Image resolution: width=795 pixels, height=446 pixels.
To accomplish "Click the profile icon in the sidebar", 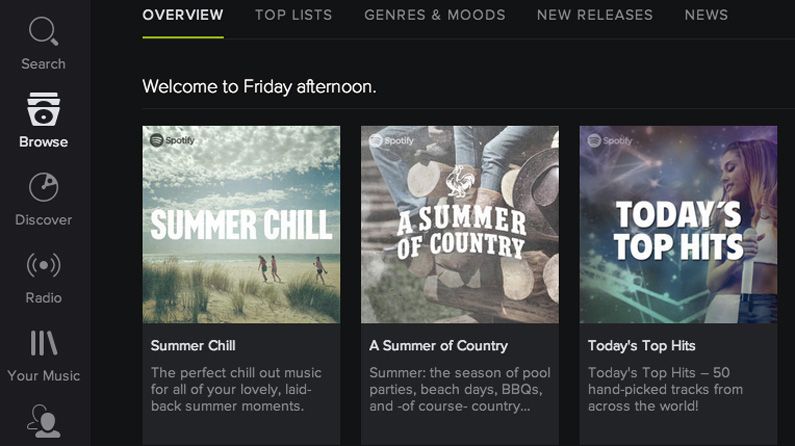I will pos(43,420).
